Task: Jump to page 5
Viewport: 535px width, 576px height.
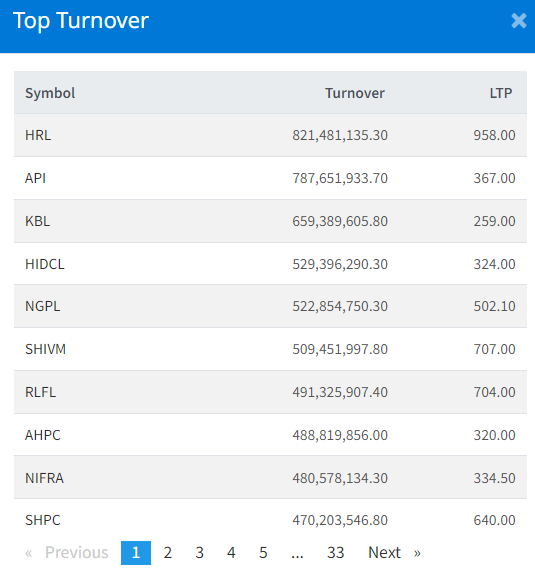Action: coord(263,552)
